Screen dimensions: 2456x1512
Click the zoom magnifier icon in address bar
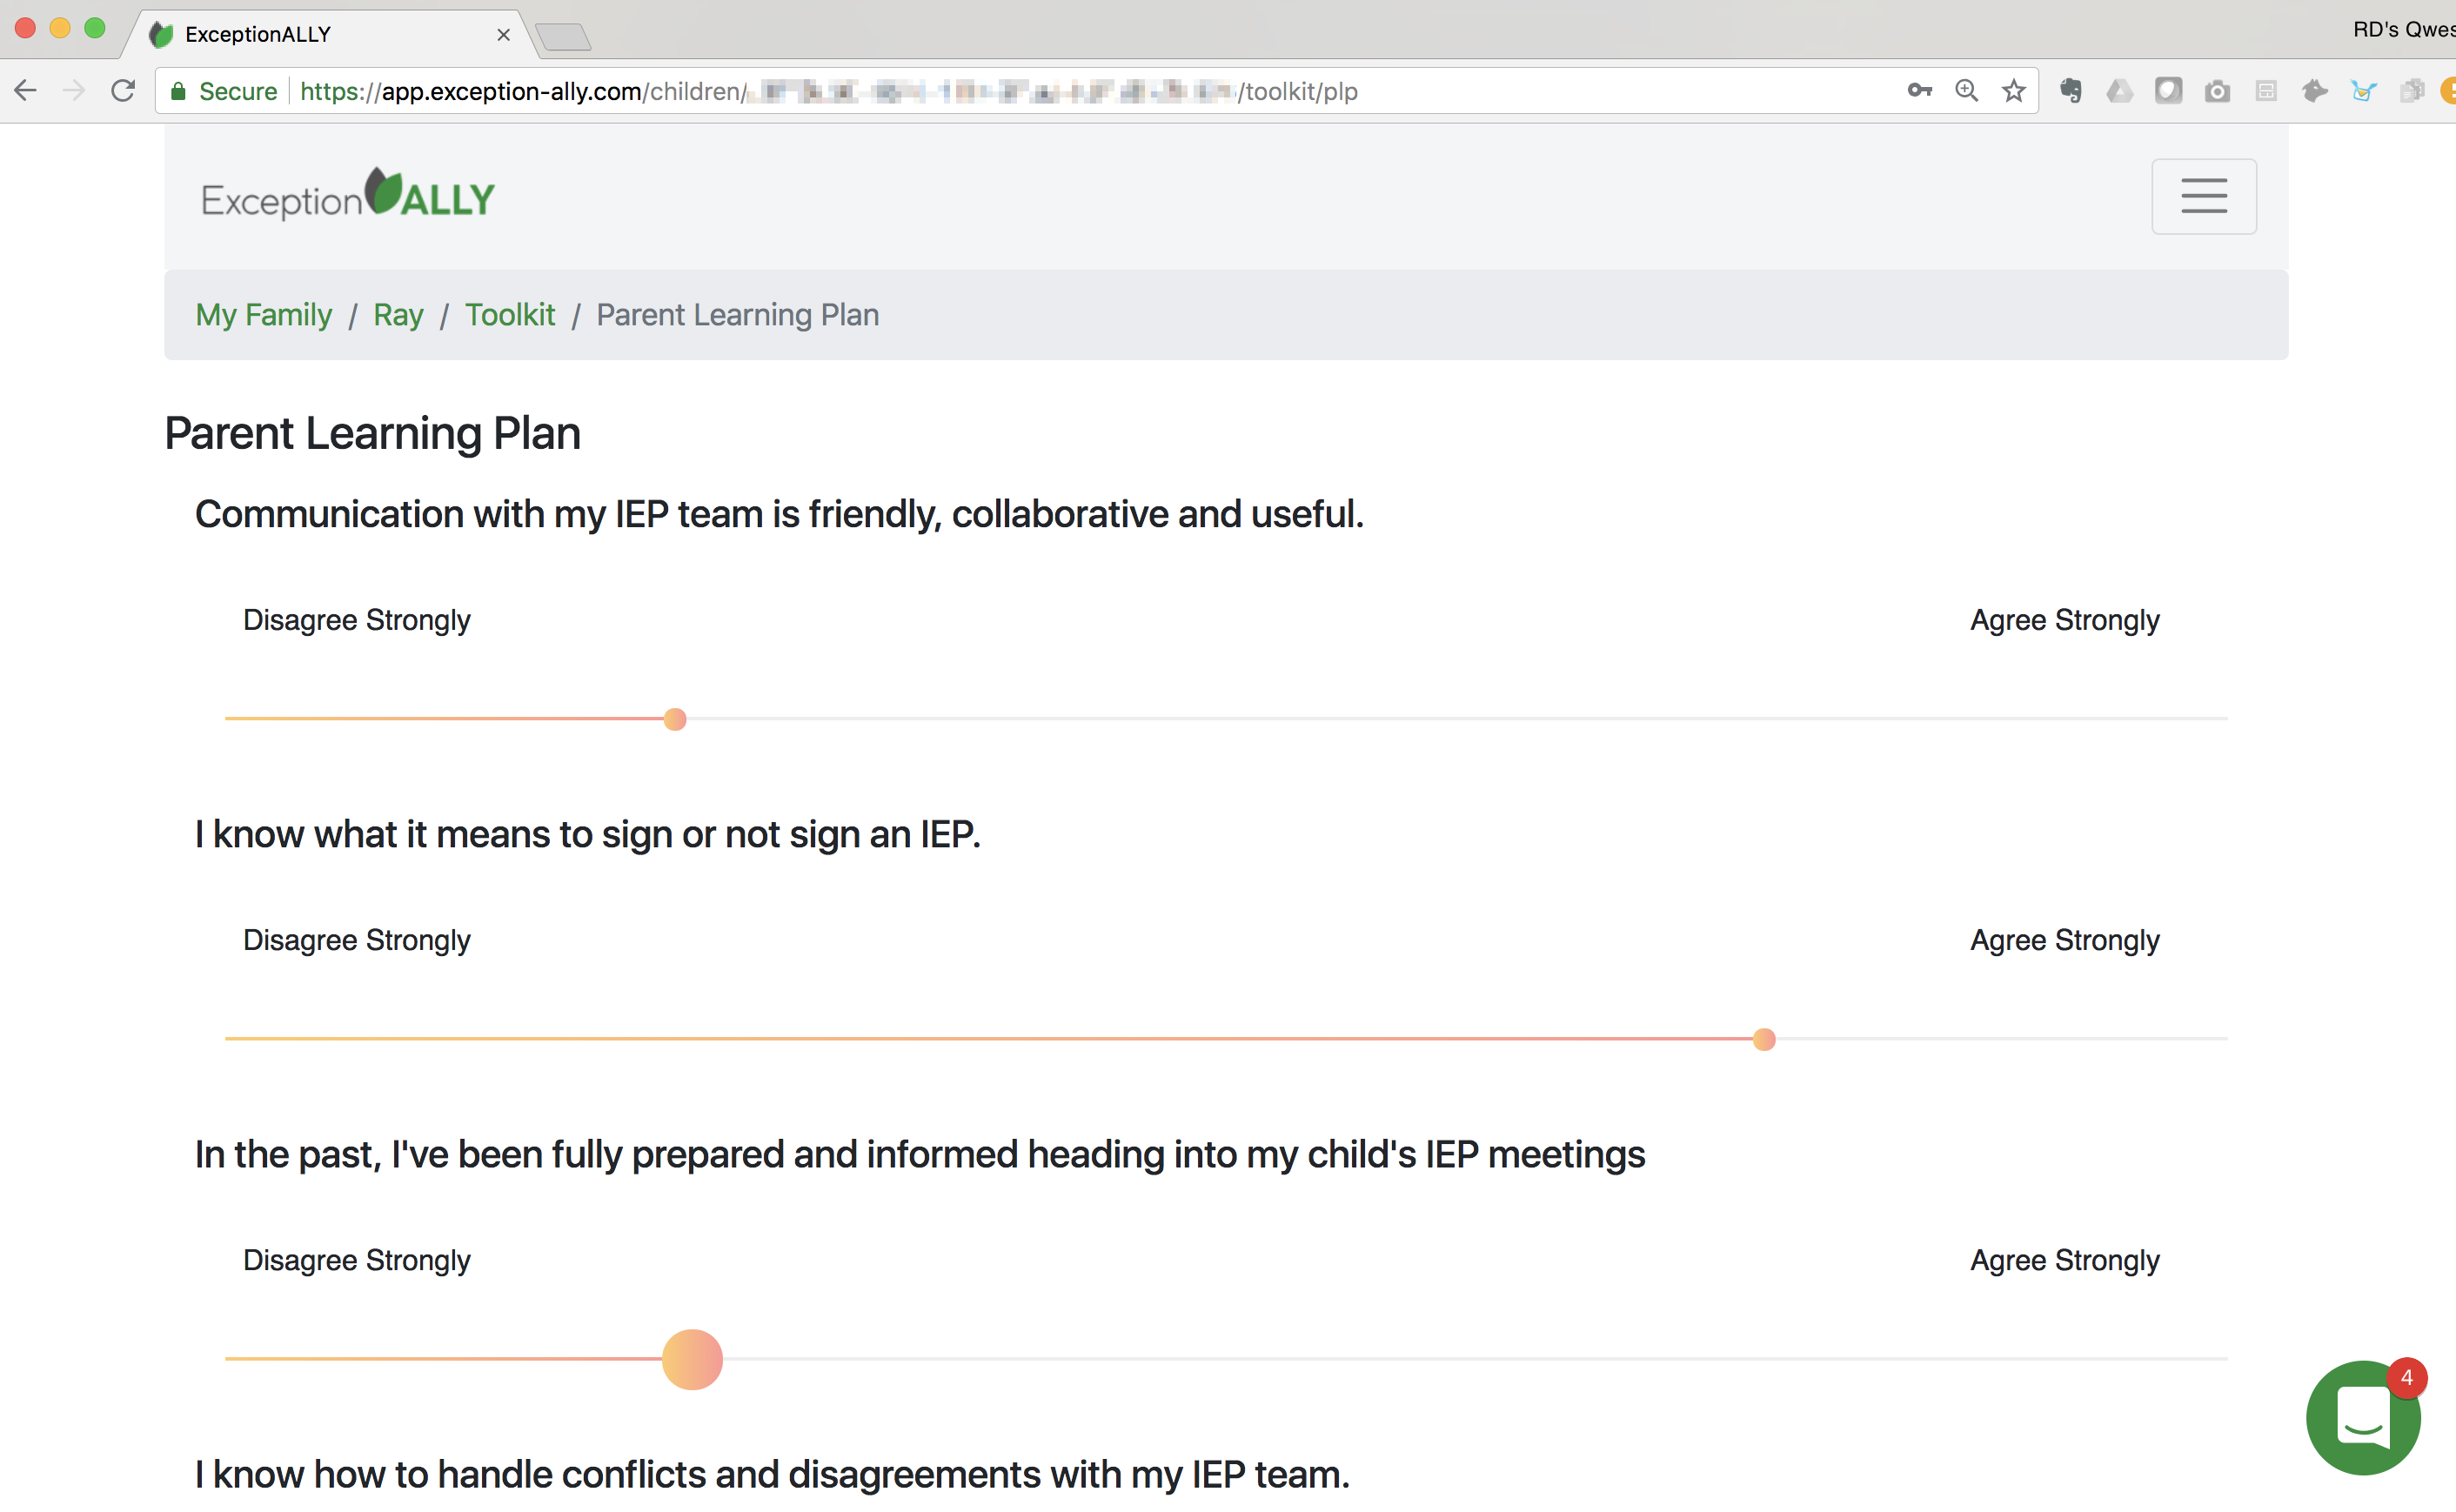pos(1966,91)
